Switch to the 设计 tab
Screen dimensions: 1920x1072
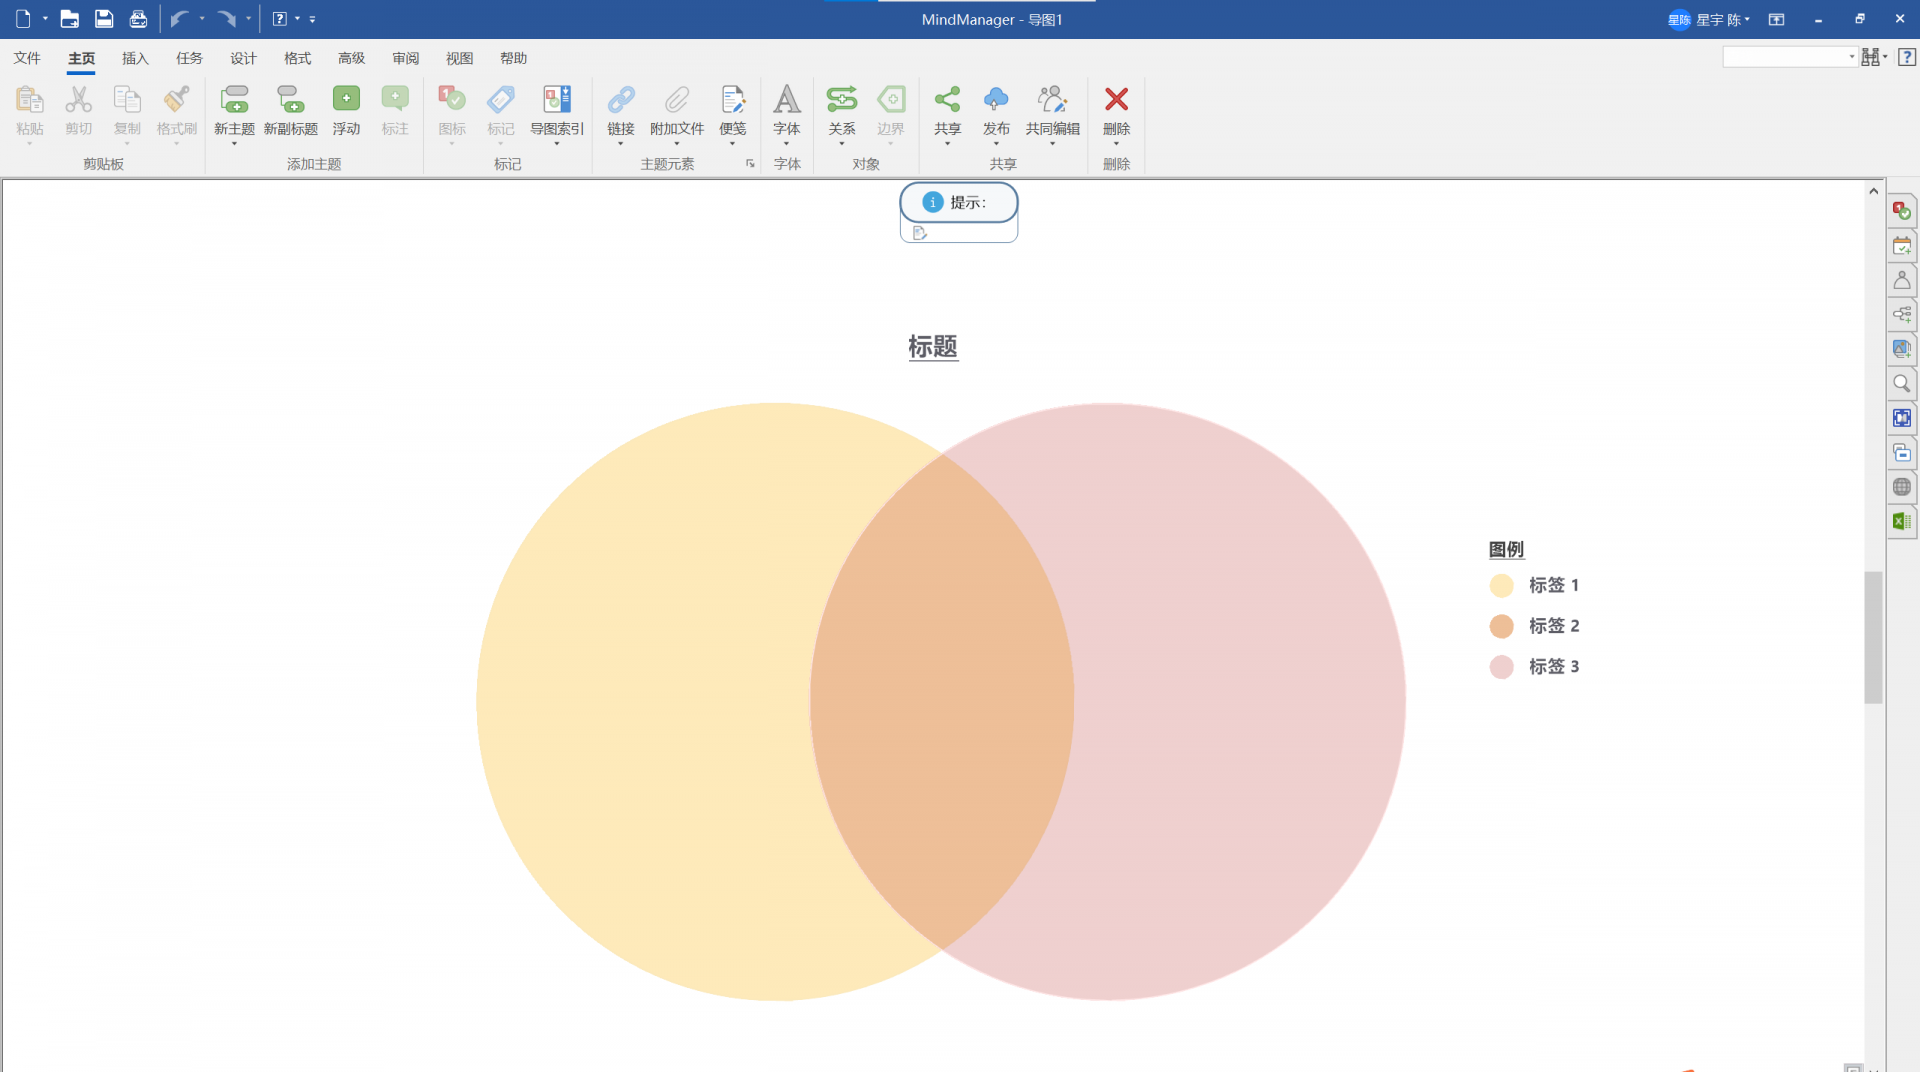243,58
